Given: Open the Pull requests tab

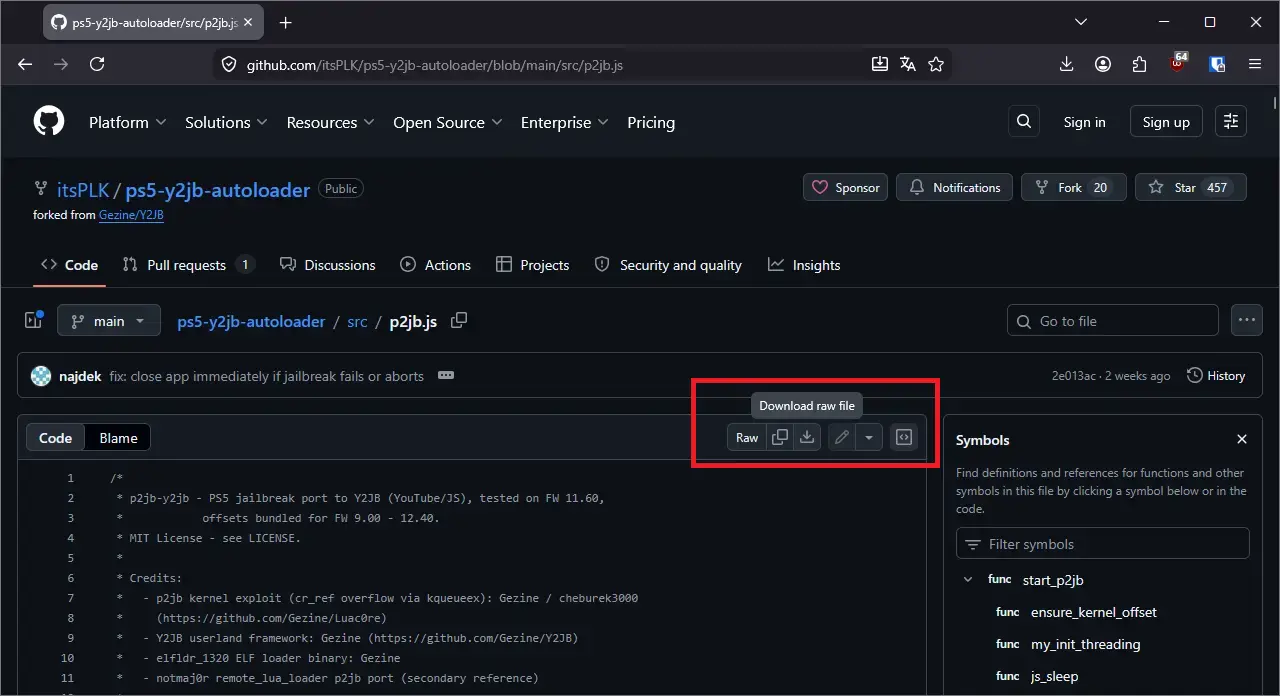Looking at the screenshot, I should tap(188, 265).
